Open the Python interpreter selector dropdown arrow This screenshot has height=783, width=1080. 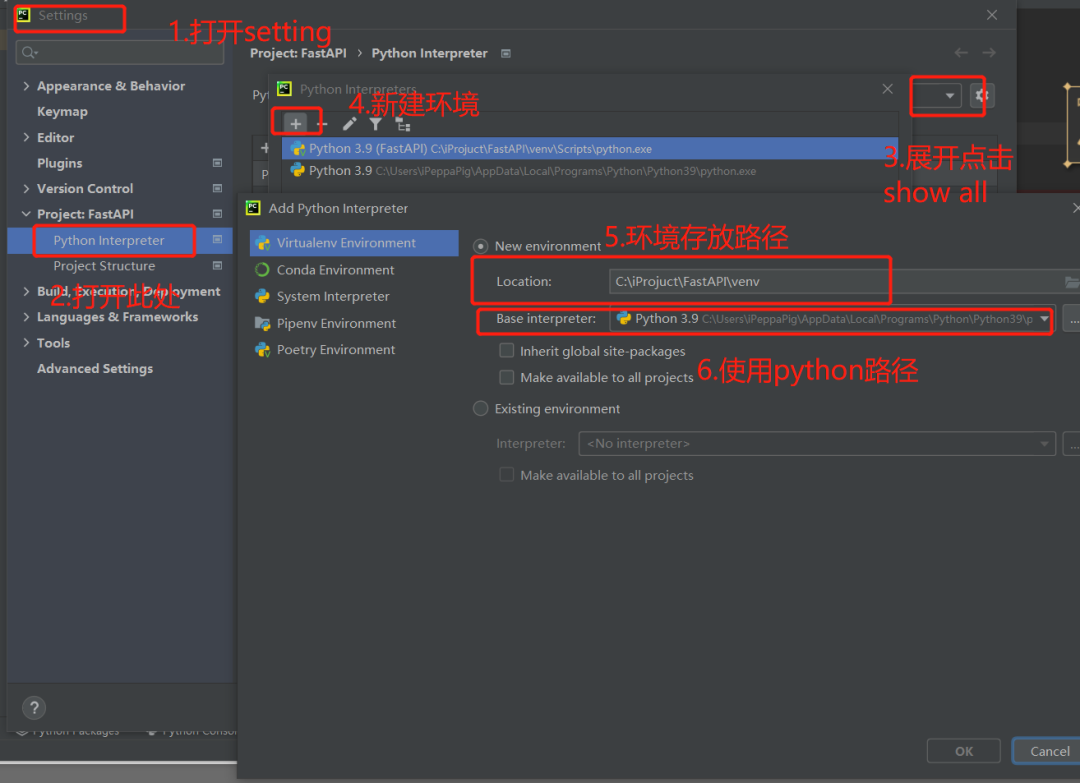coord(950,96)
